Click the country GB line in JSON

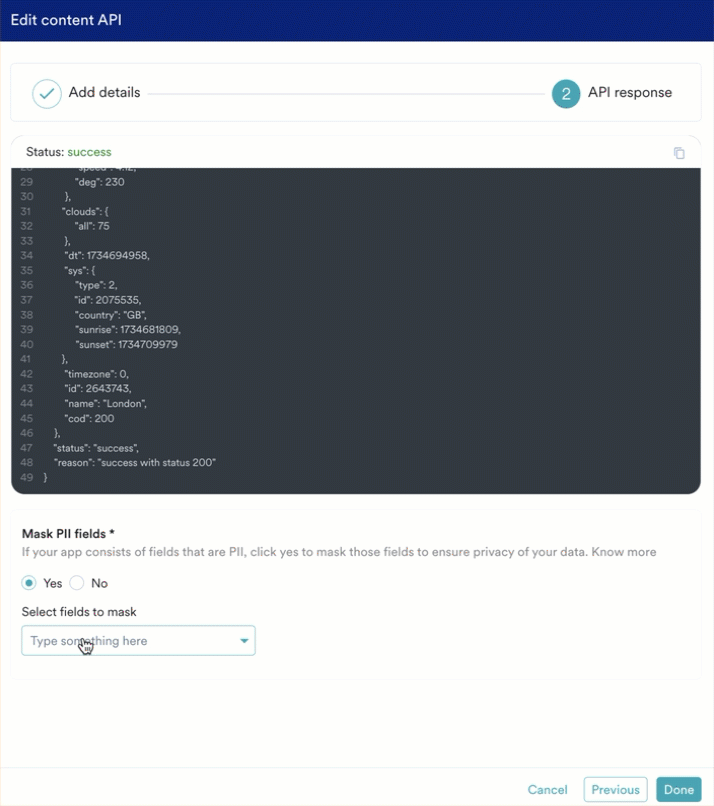coord(111,315)
